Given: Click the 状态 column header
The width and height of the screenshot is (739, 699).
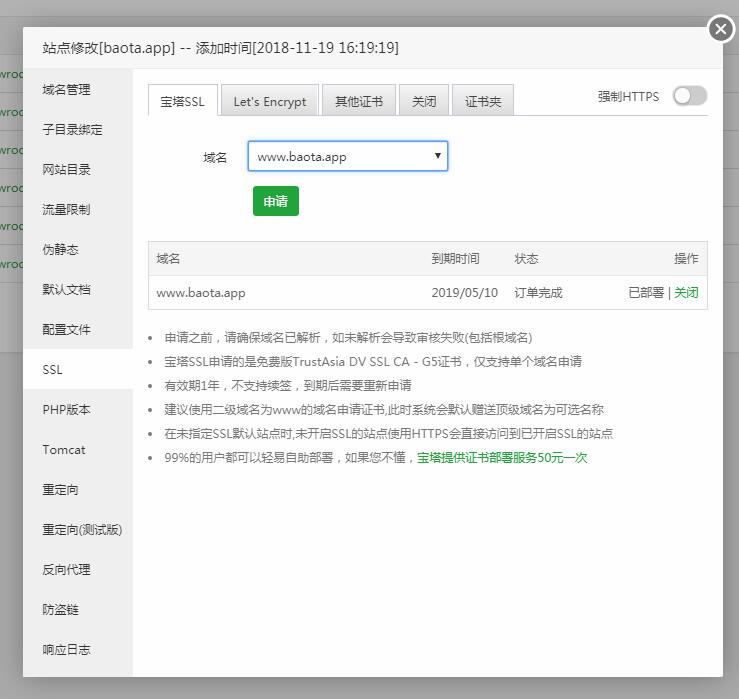Looking at the screenshot, I should click(x=526, y=258).
